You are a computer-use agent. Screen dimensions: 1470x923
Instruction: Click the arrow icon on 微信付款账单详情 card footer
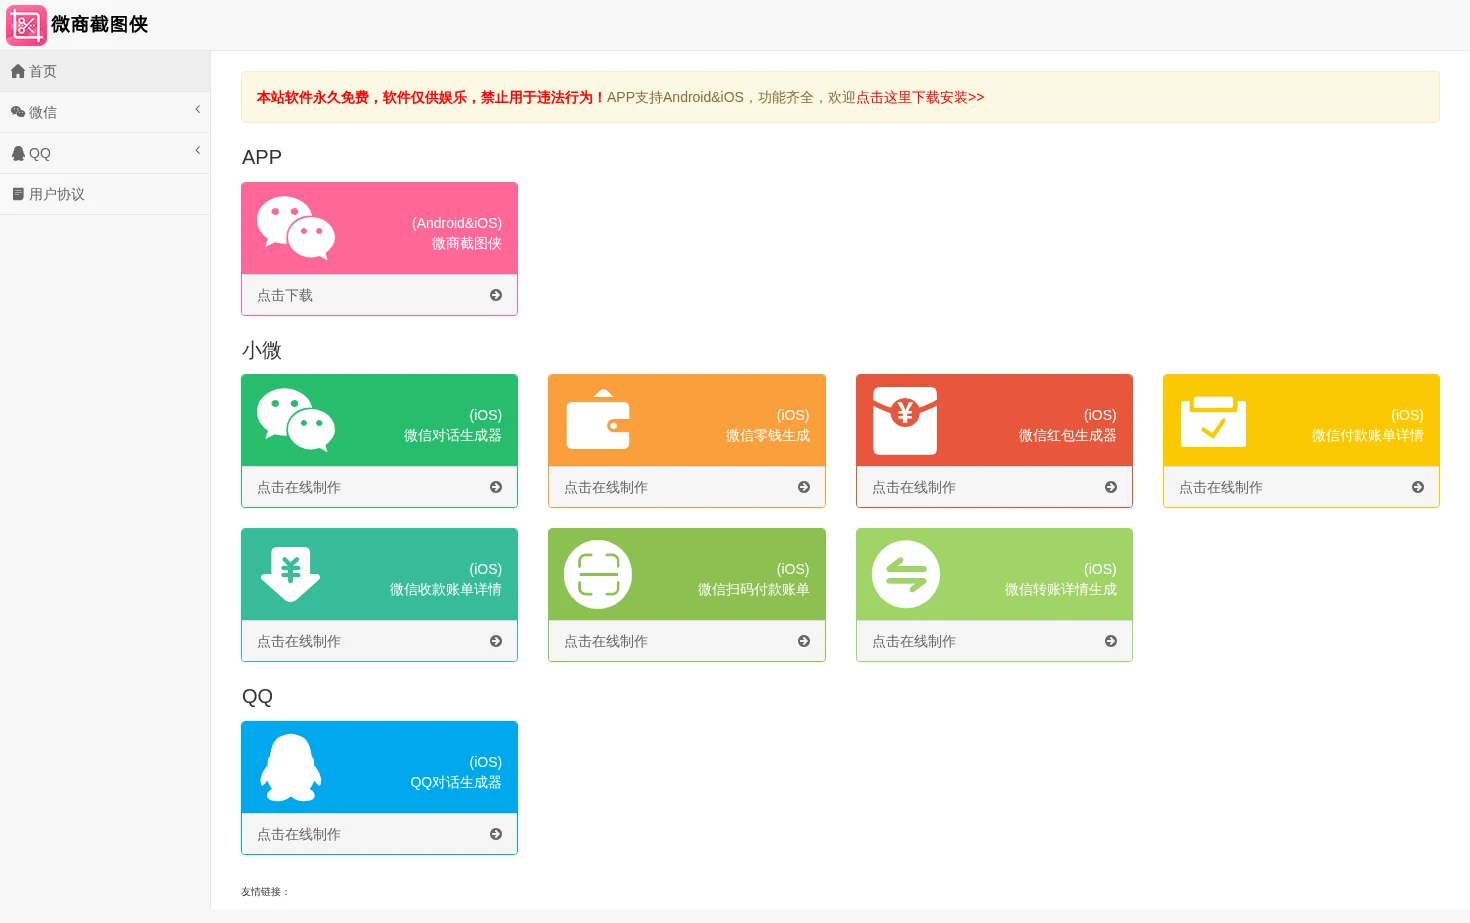[1418, 487]
